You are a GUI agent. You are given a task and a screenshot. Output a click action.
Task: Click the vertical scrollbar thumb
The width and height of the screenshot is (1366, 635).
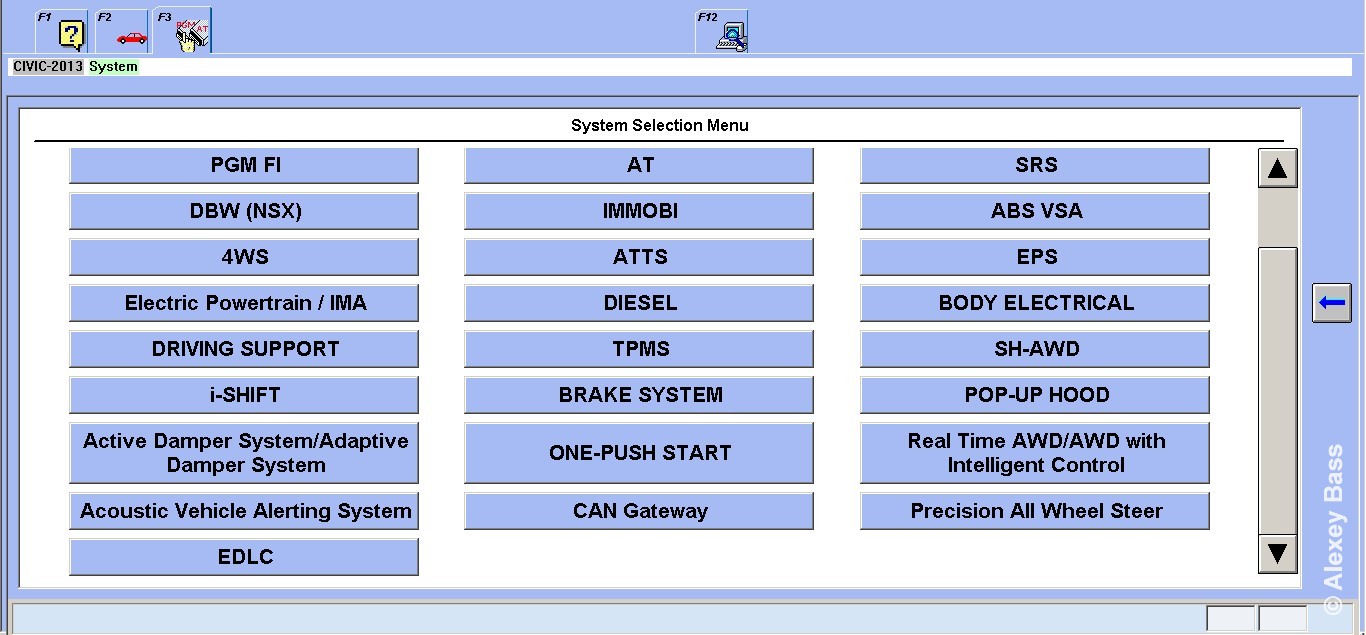click(1277, 390)
